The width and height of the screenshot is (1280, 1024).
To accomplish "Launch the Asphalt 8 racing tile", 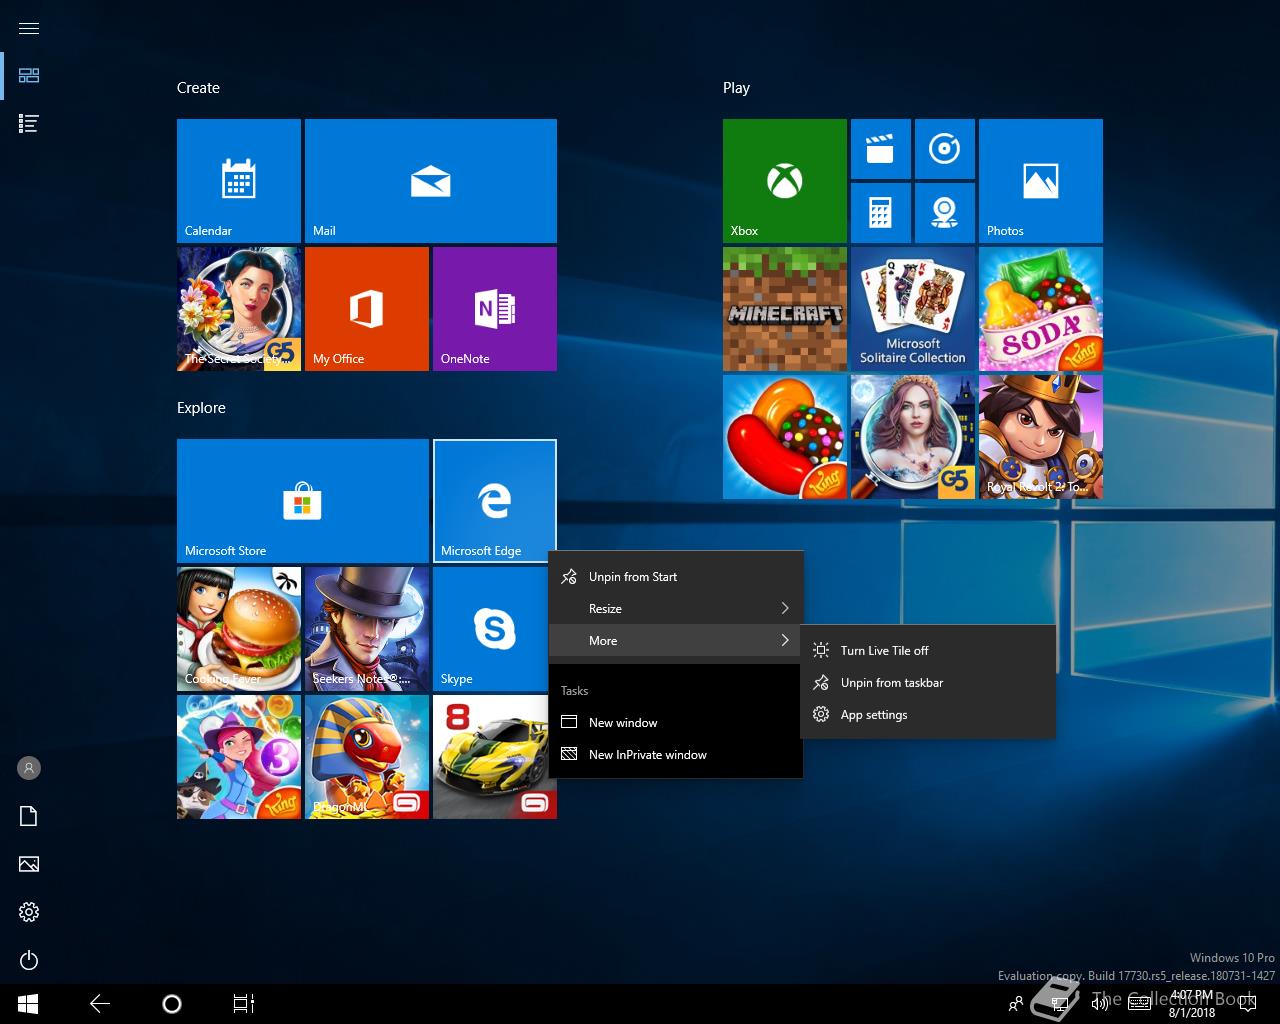I will pyautogui.click(x=495, y=757).
